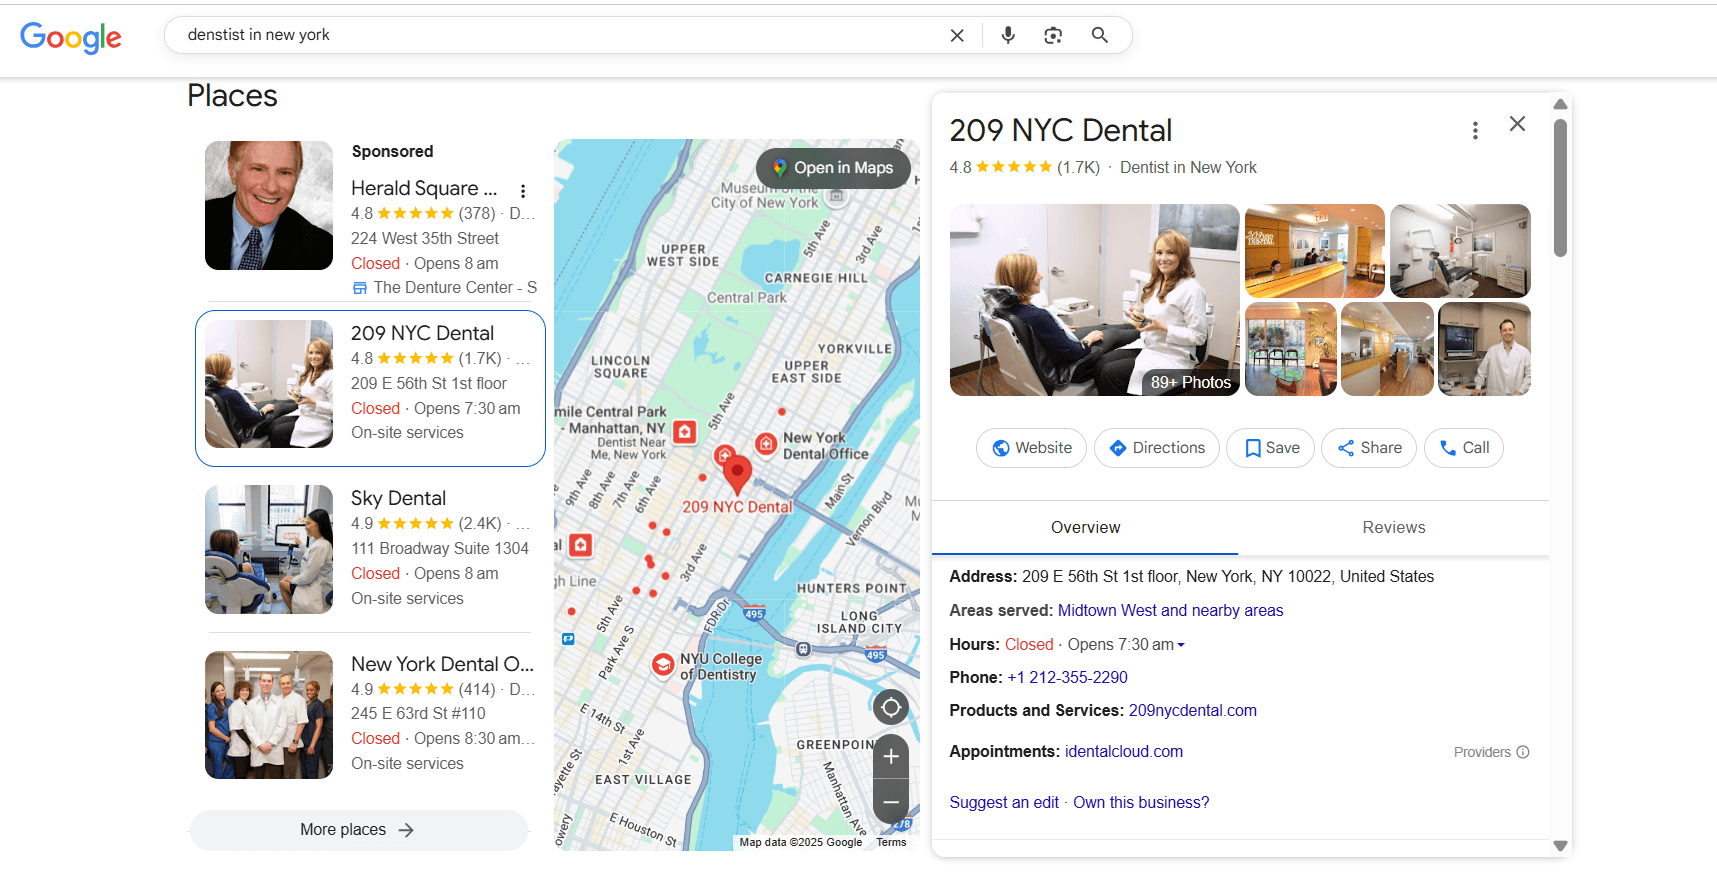Click the Museum of the City of New York marker
The image size is (1717, 875).
[838, 196]
